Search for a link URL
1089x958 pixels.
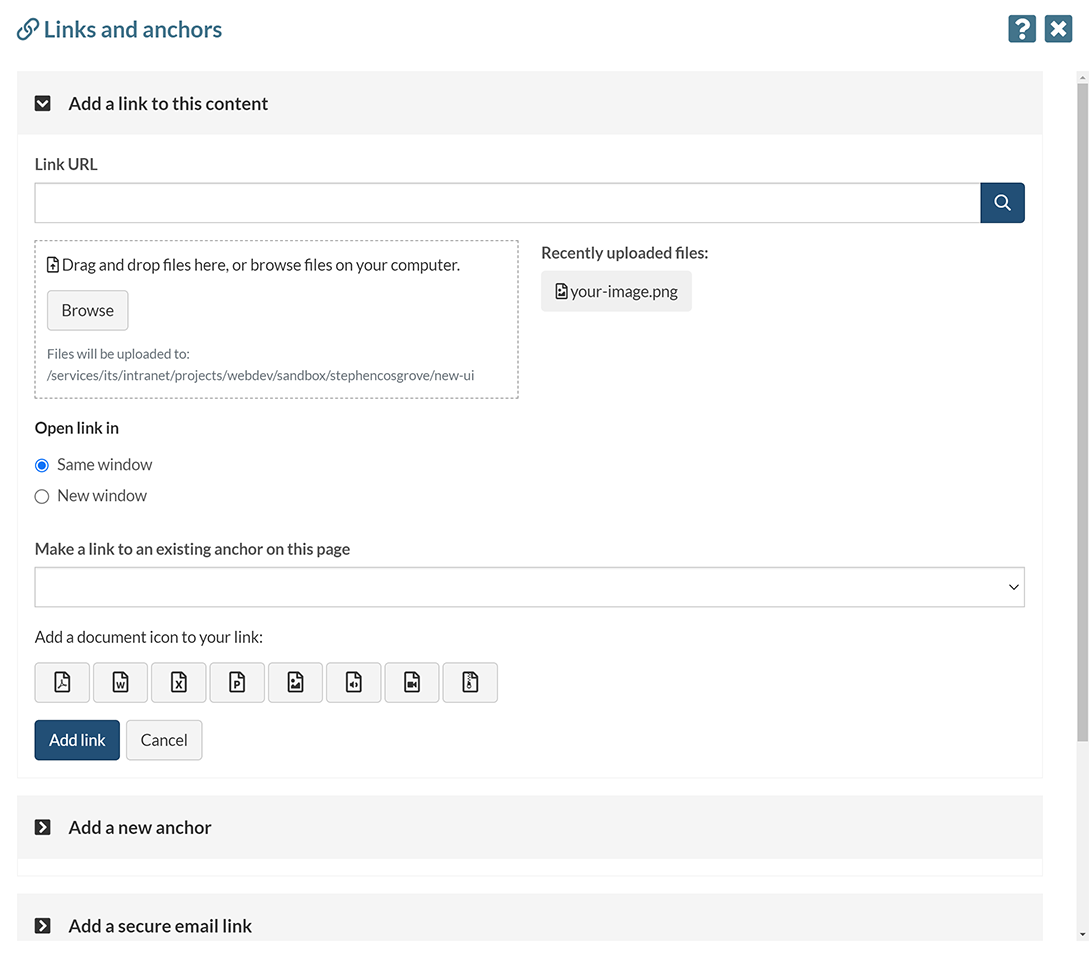tap(1002, 202)
